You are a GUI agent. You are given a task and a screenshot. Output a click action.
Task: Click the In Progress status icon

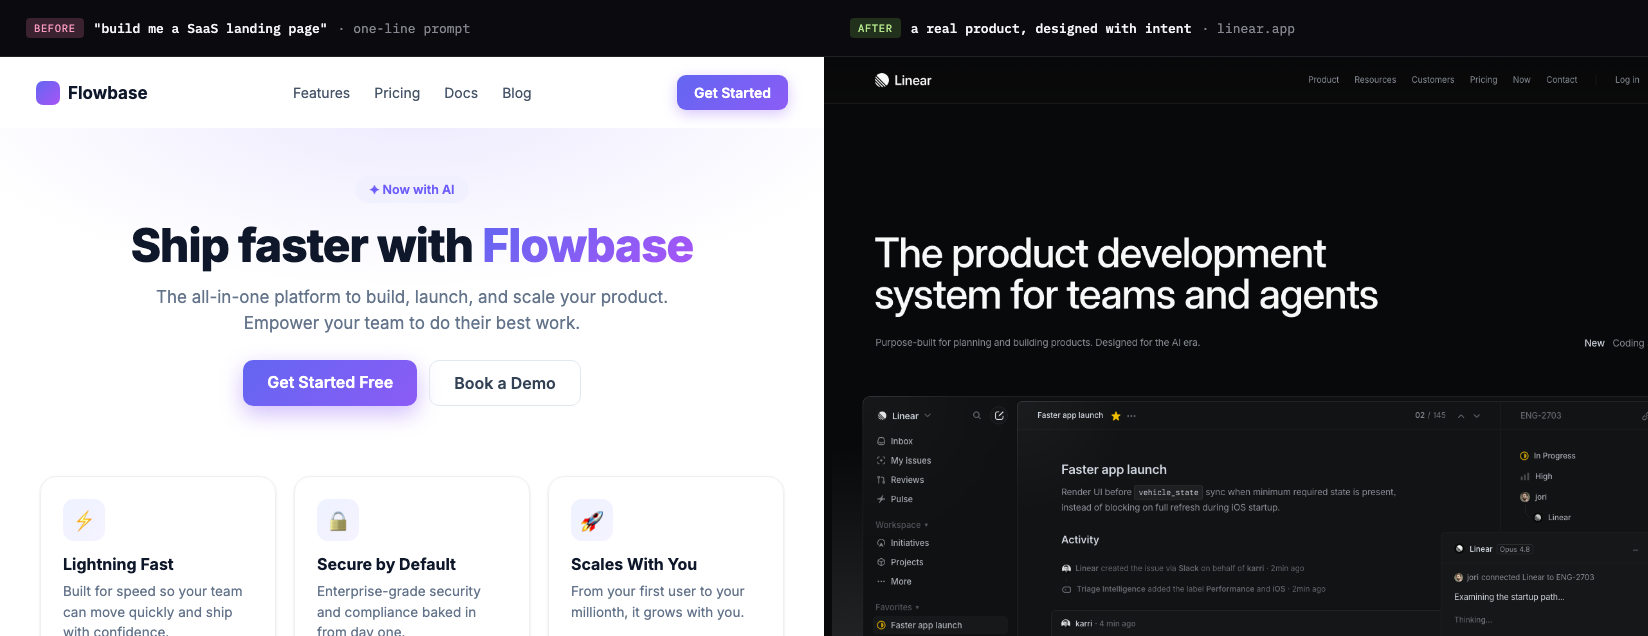tap(1524, 456)
